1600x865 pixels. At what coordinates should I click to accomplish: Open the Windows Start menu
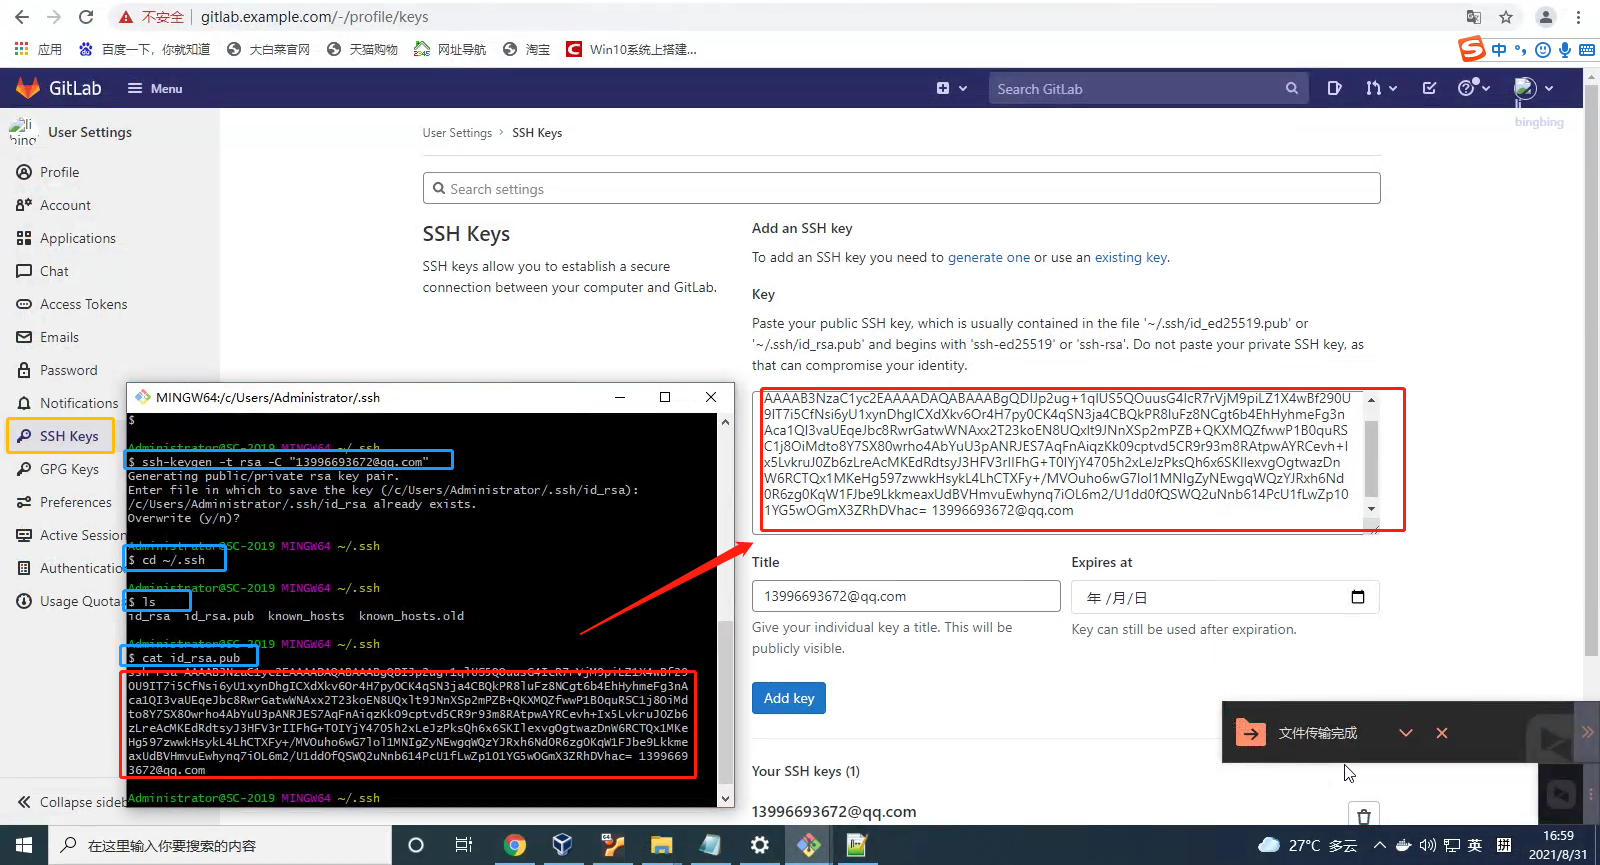(24, 845)
